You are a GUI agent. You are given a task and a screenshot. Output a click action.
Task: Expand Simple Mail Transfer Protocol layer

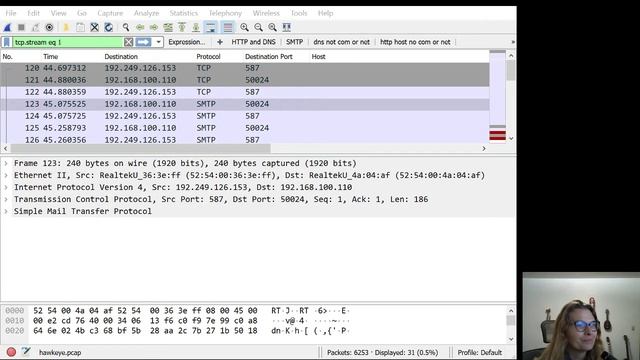tap(6, 211)
